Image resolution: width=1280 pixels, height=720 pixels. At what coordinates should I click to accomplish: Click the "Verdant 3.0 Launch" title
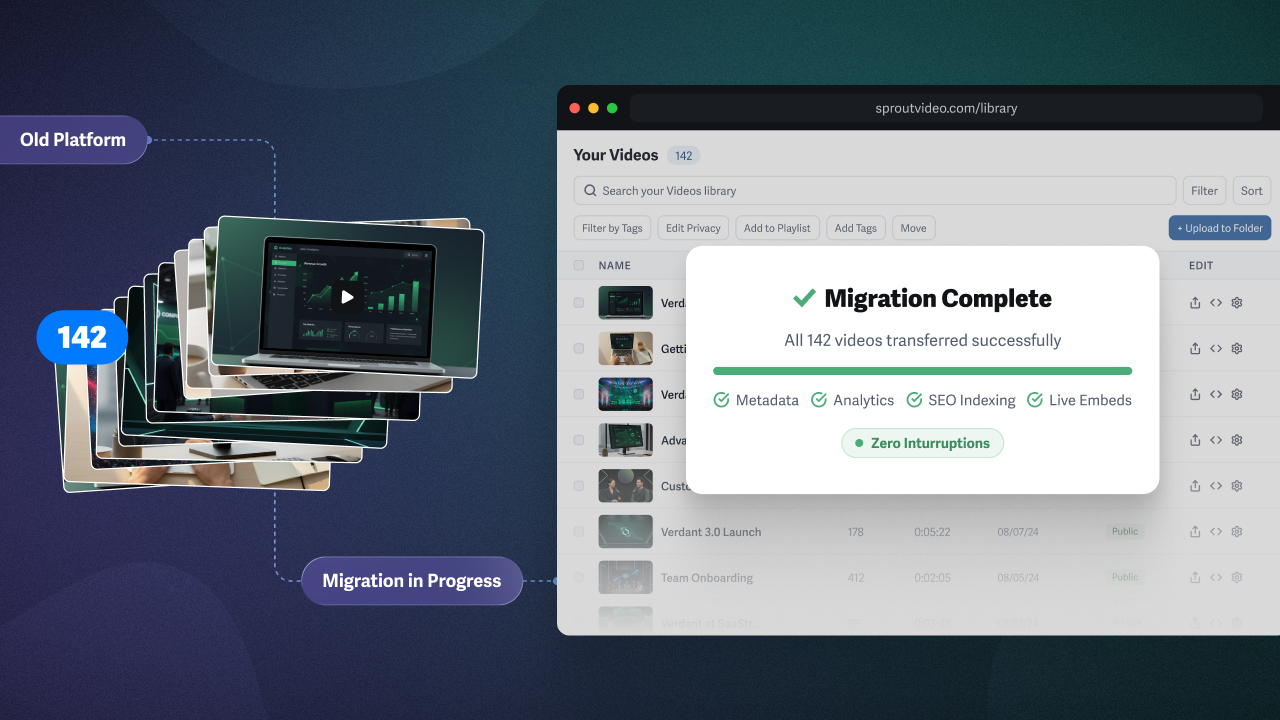(711, 532)
